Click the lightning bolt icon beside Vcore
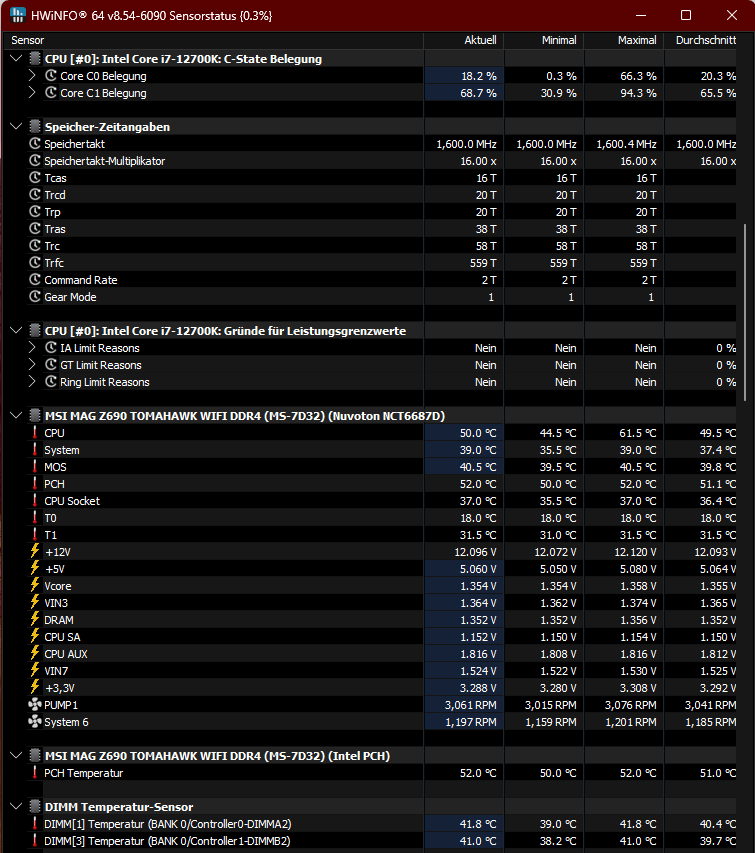This screenshot has width=755, height=853. coord(35,585)
